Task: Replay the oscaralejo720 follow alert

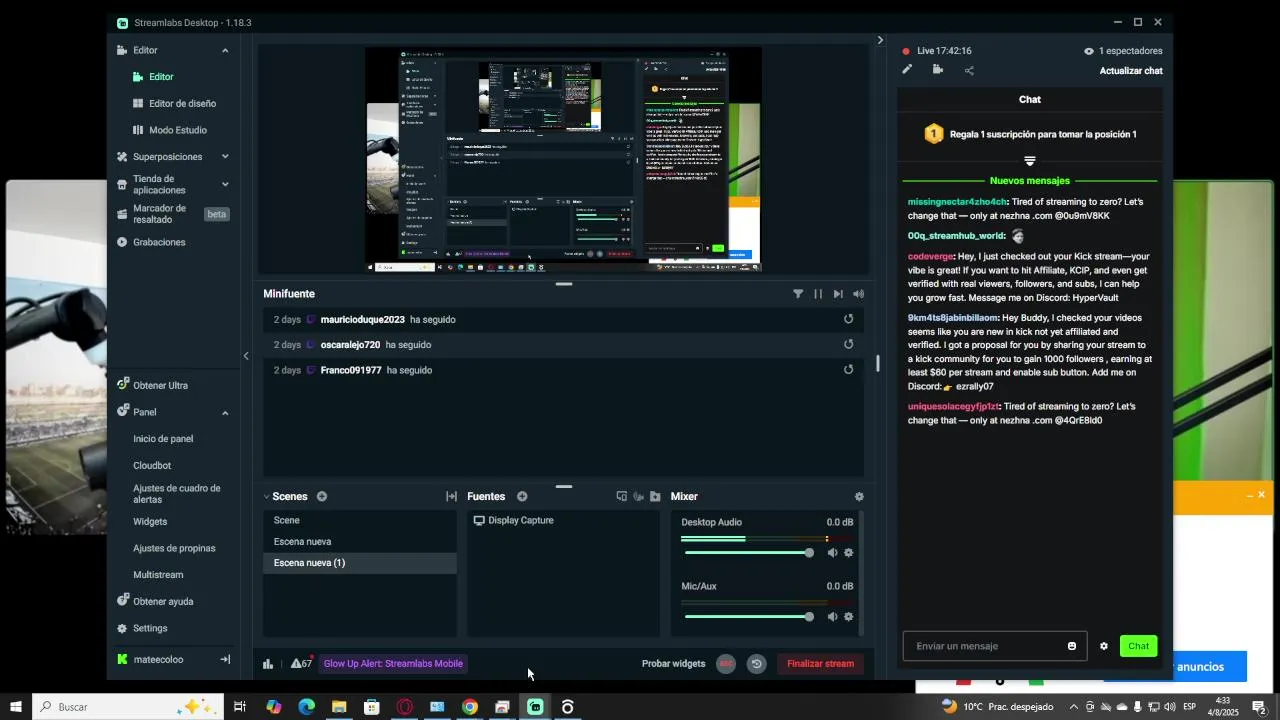Action: 849,344
